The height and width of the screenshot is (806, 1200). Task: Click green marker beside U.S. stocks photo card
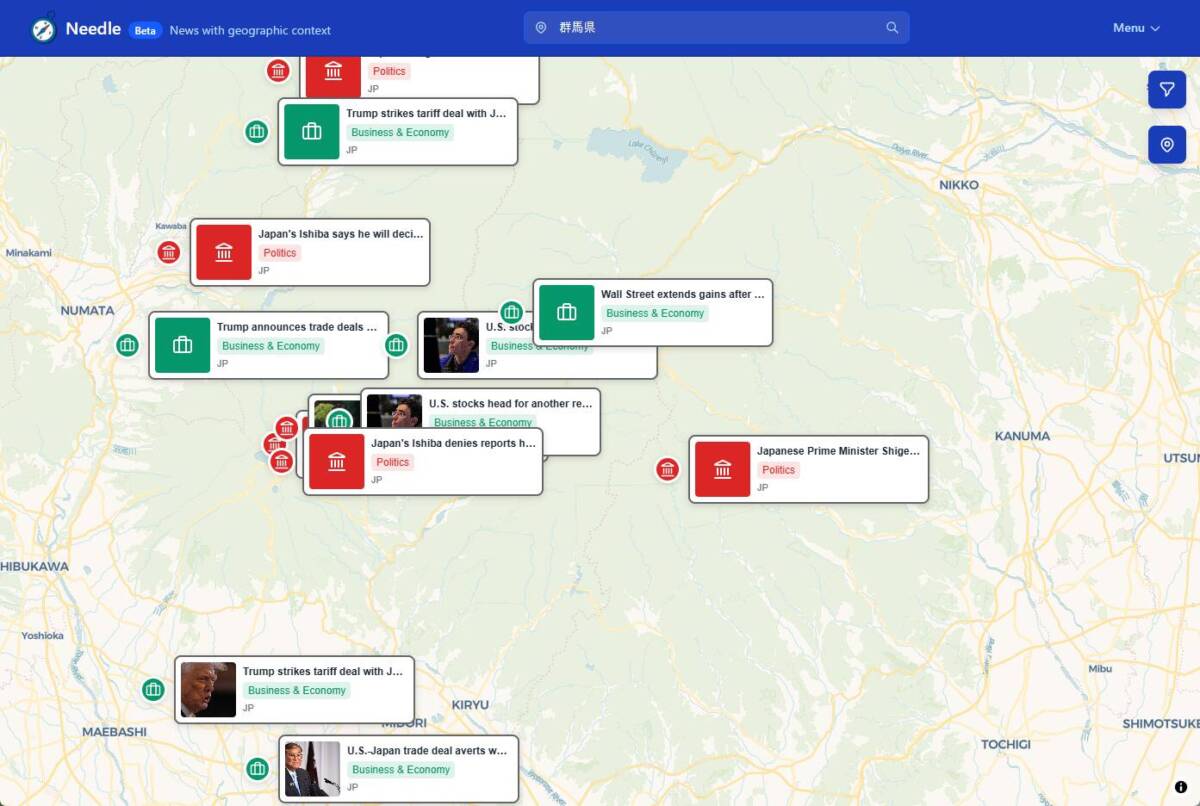pos(396,345)
